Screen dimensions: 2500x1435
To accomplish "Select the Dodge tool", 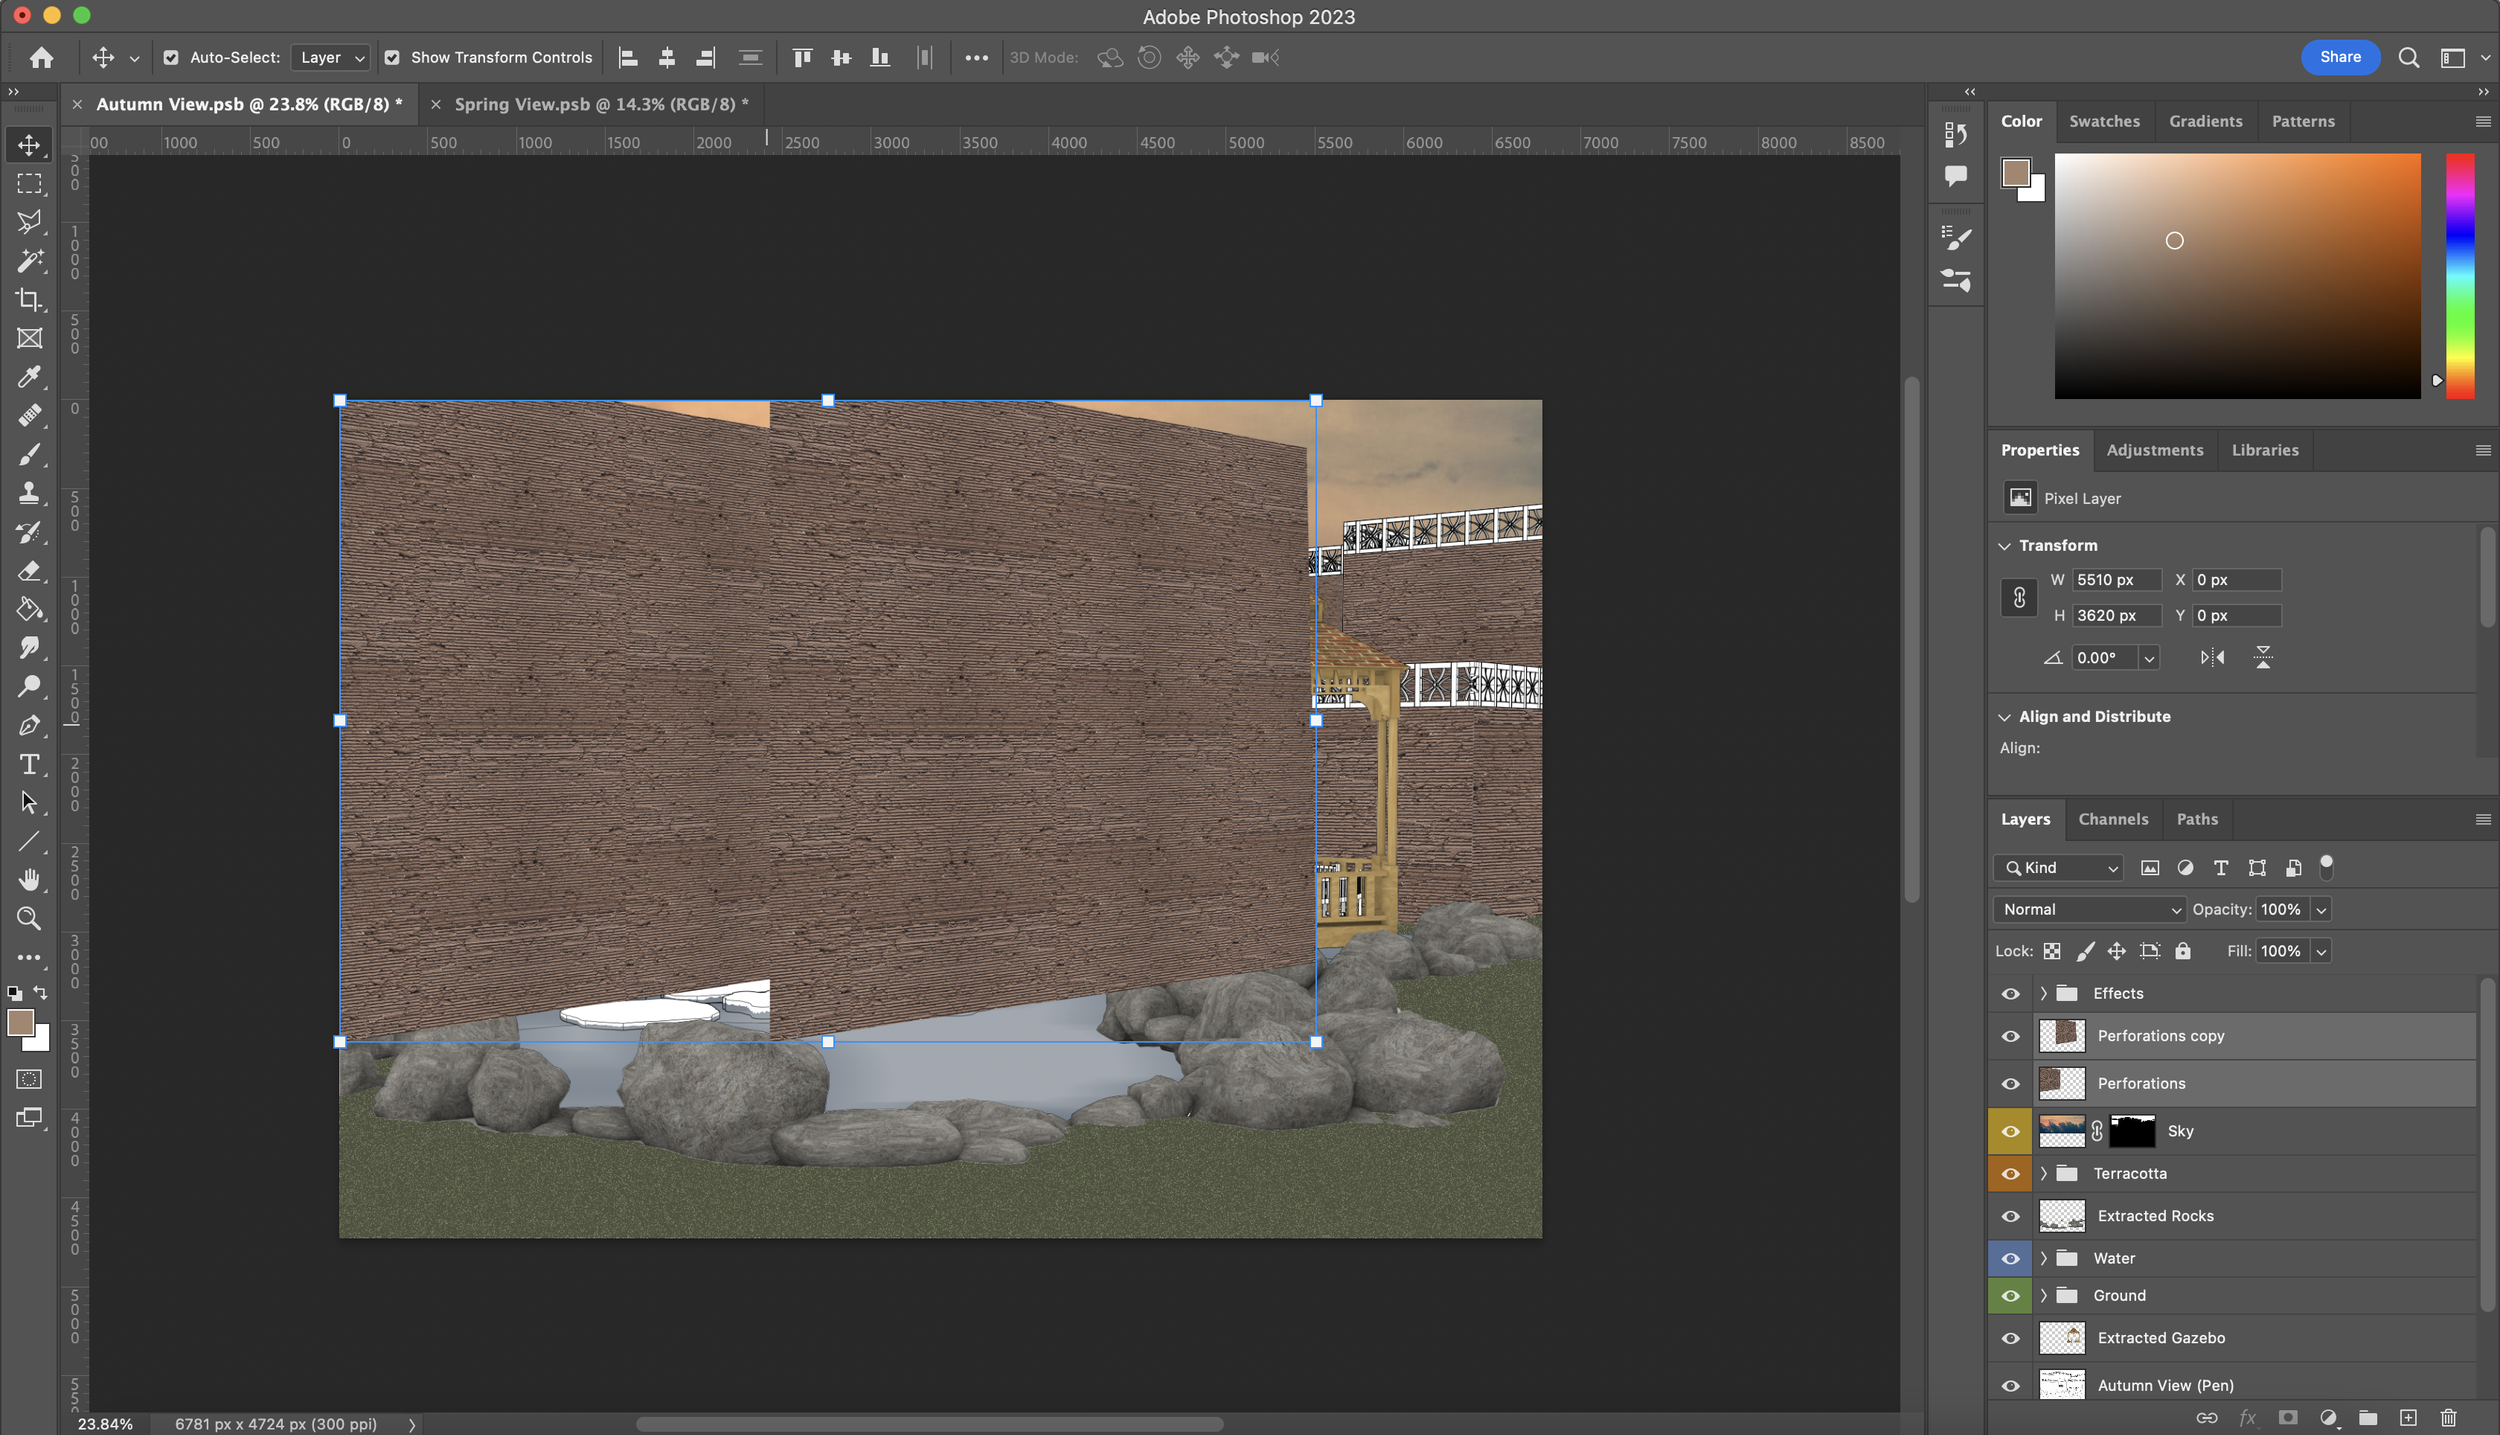I will [29, 687].
